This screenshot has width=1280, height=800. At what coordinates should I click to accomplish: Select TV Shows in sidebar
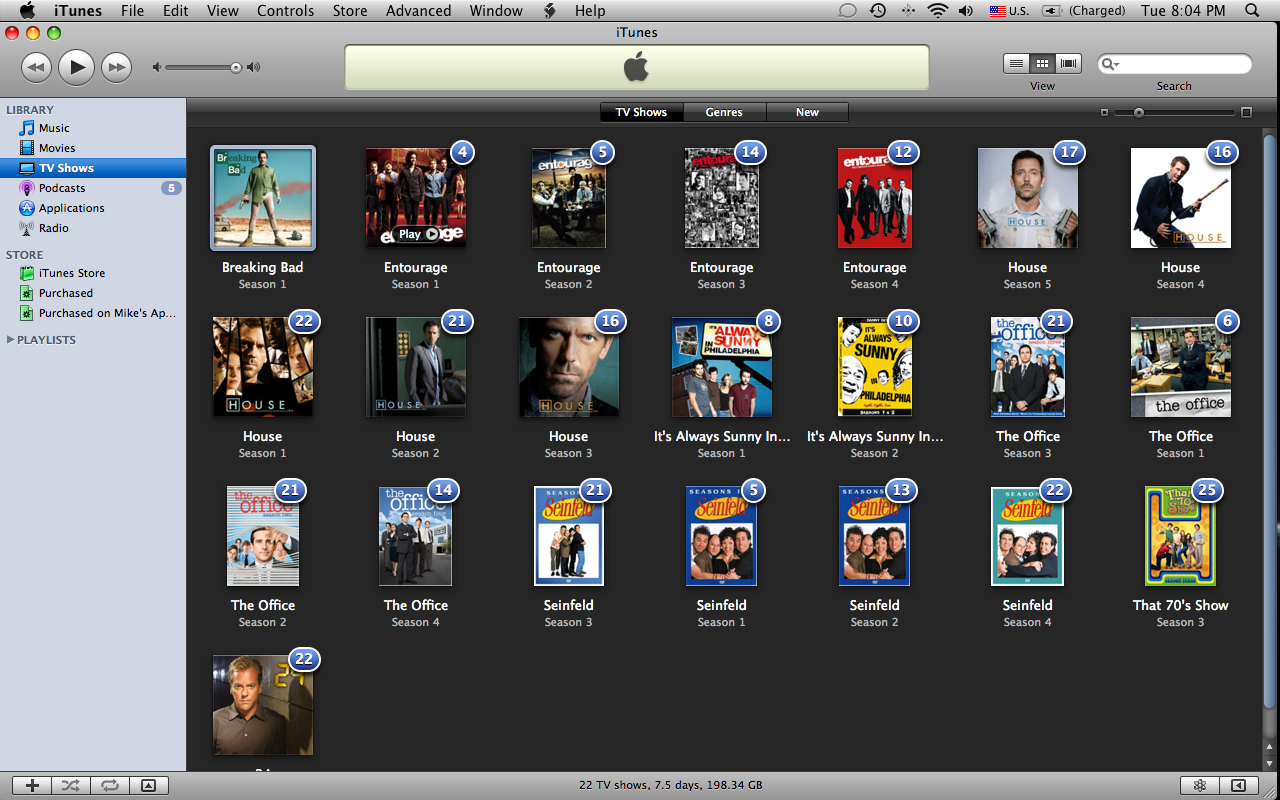(x=93, y=168)
